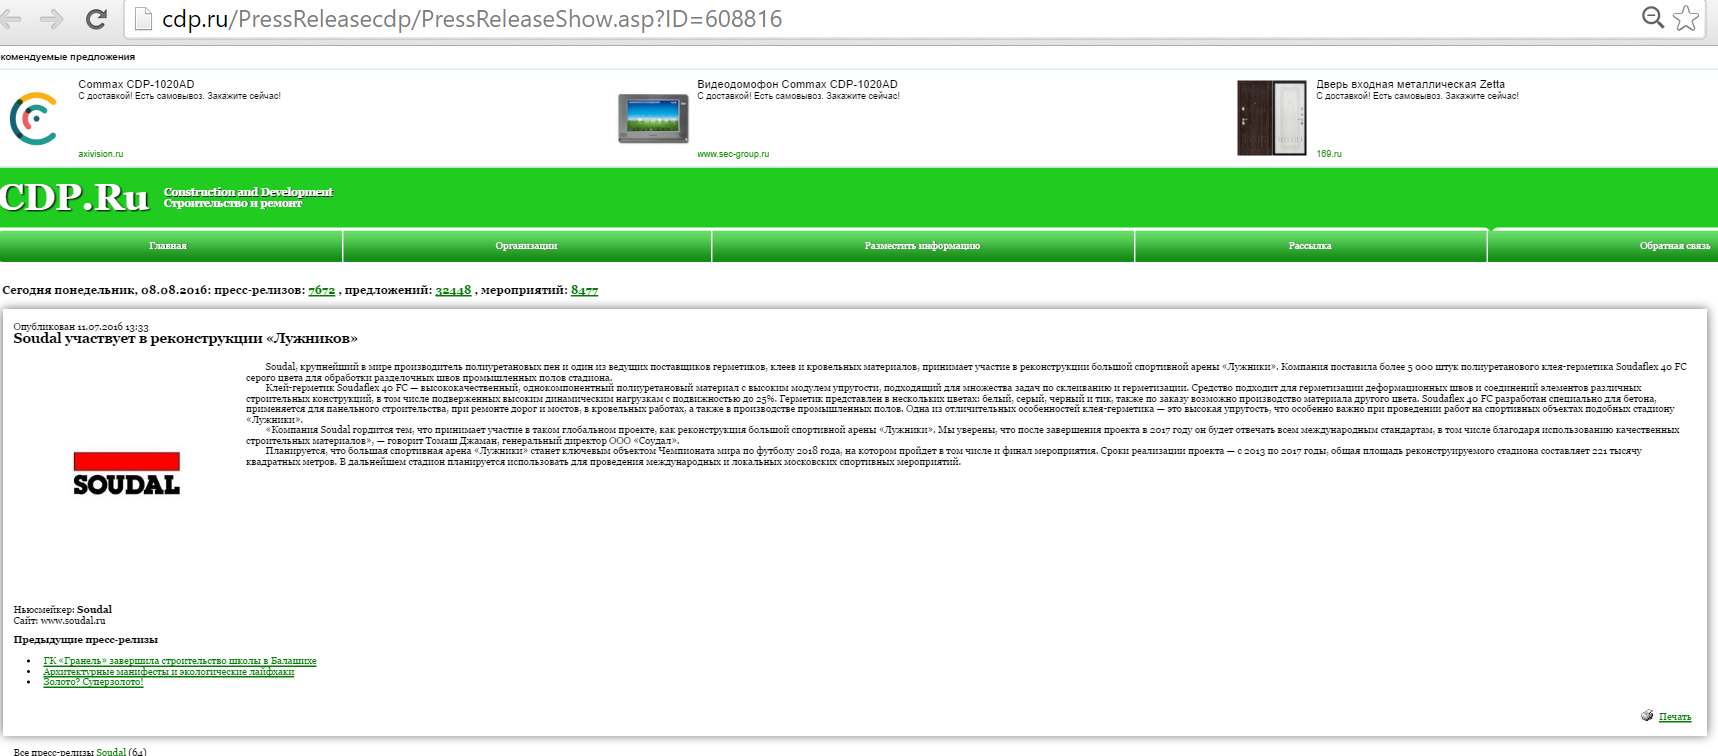This screenshot has height=756, width=1718.
Task: Open all Soudal press releases link
Action: pos(111,751)
